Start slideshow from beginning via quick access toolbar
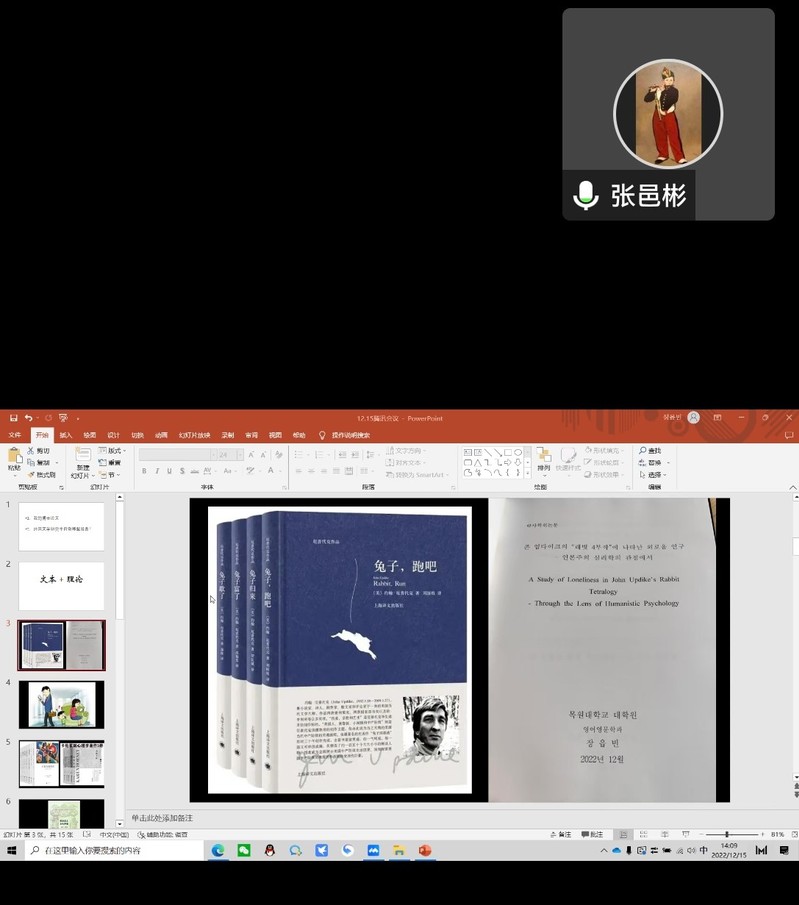The height and width of the screenshot is (905, 799). [63, 418]
